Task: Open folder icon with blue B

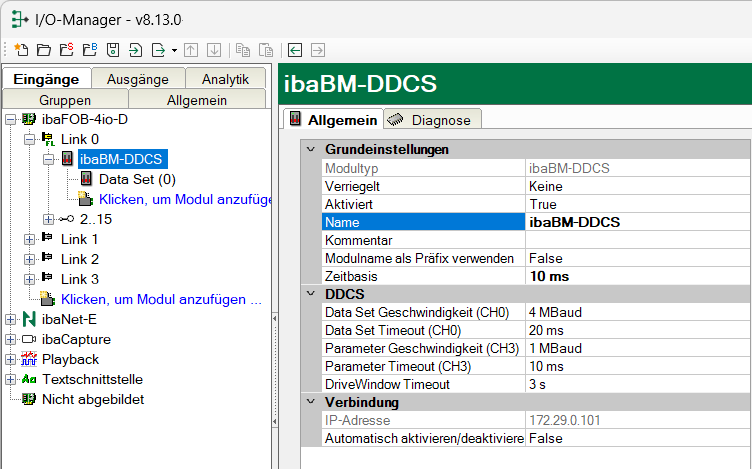Action: click(x=90, y=50)
